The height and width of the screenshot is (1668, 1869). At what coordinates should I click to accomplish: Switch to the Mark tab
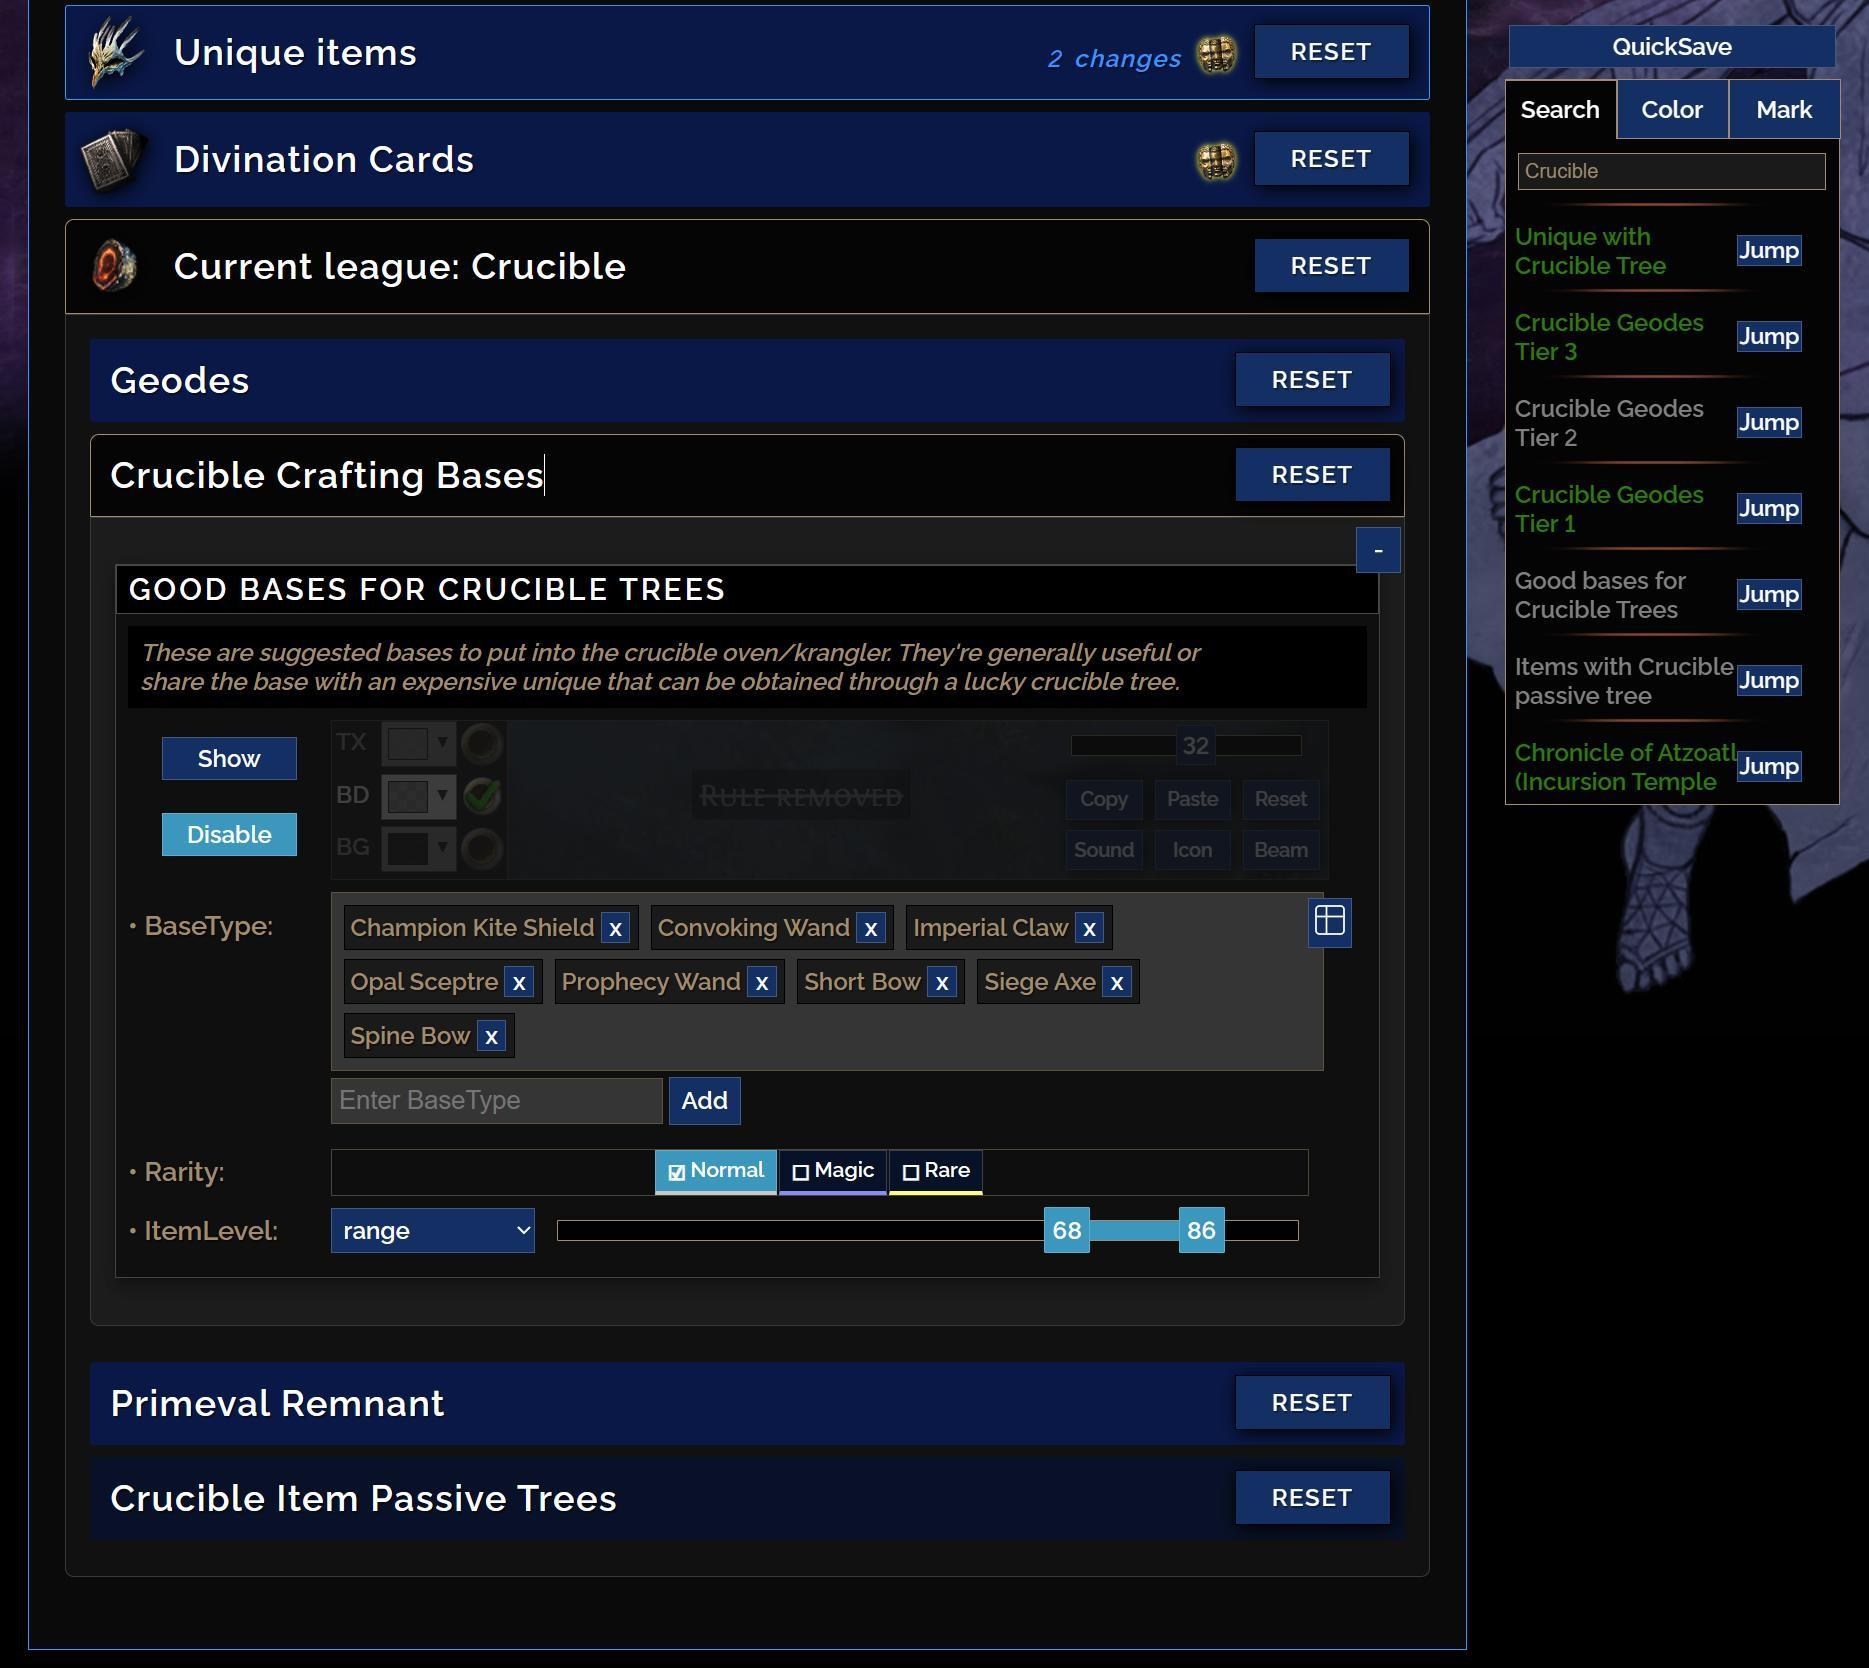pos(1784,110)
